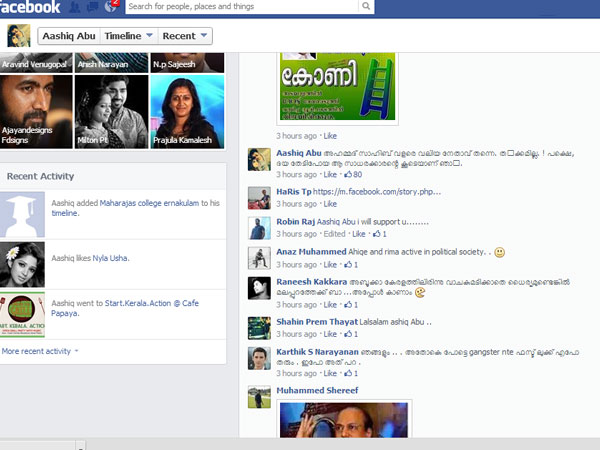Open the notifications globe icon
Image resolution: width=600 pixels, height=450 pixels.
point(112,7)
